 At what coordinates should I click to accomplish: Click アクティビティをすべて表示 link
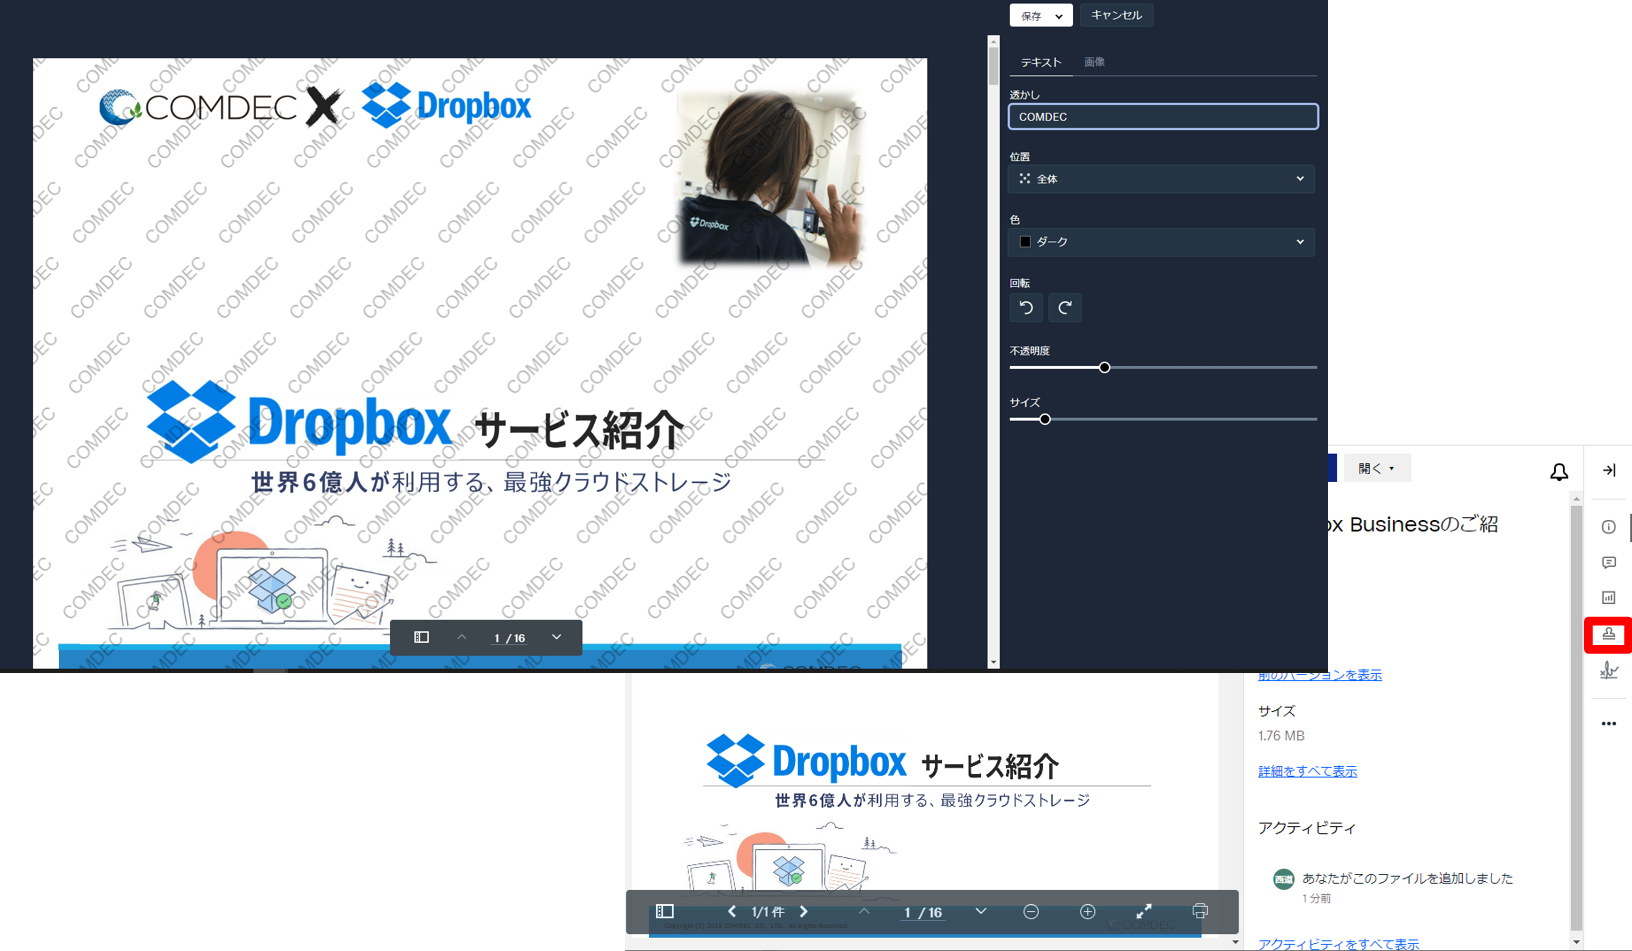[1338, 944]
